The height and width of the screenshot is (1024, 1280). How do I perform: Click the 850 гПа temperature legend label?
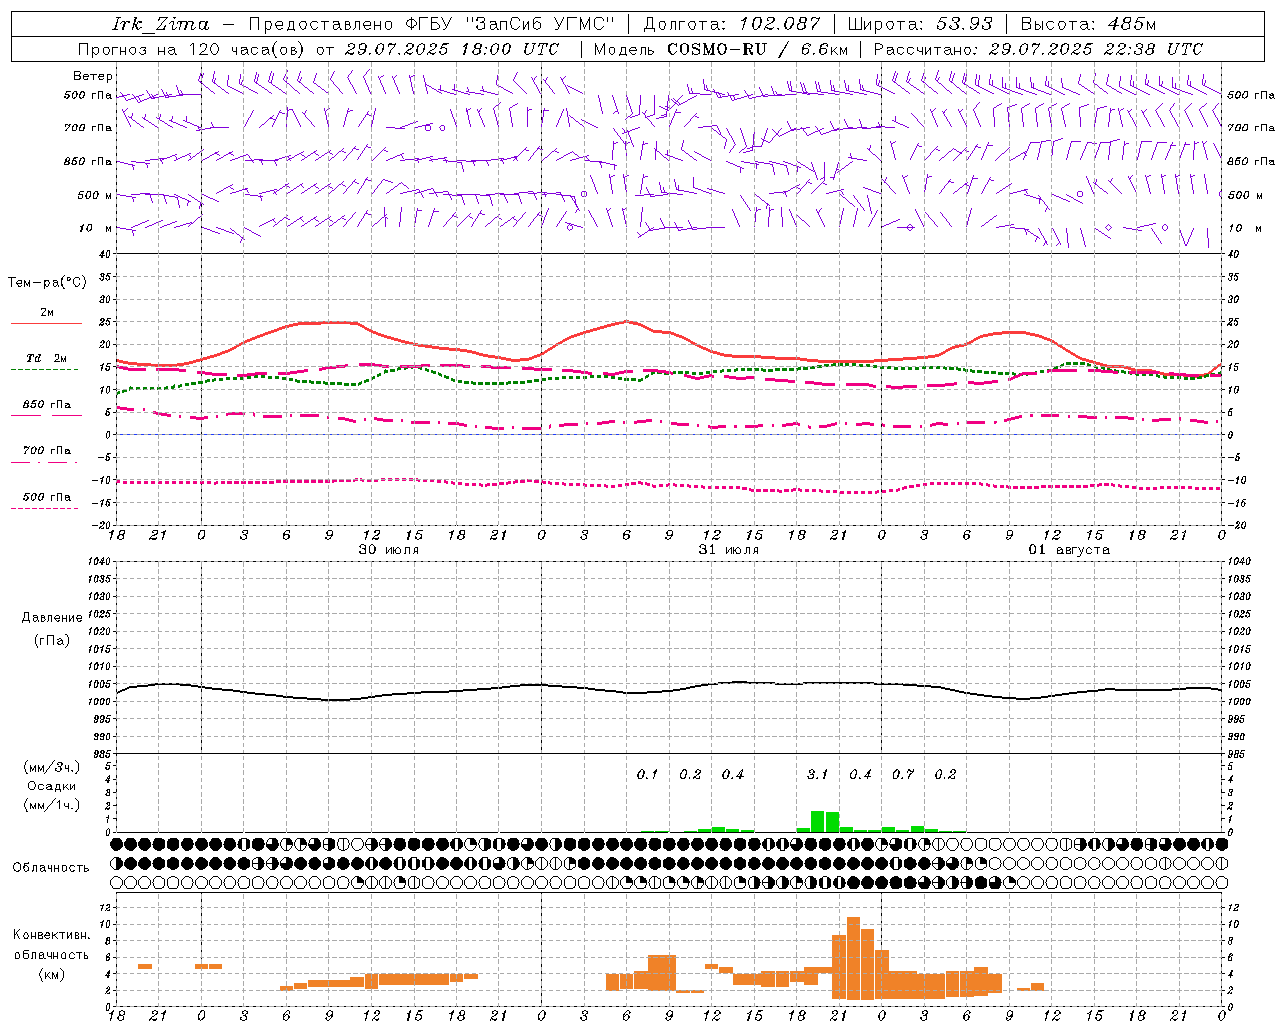[x=47, y=405]
